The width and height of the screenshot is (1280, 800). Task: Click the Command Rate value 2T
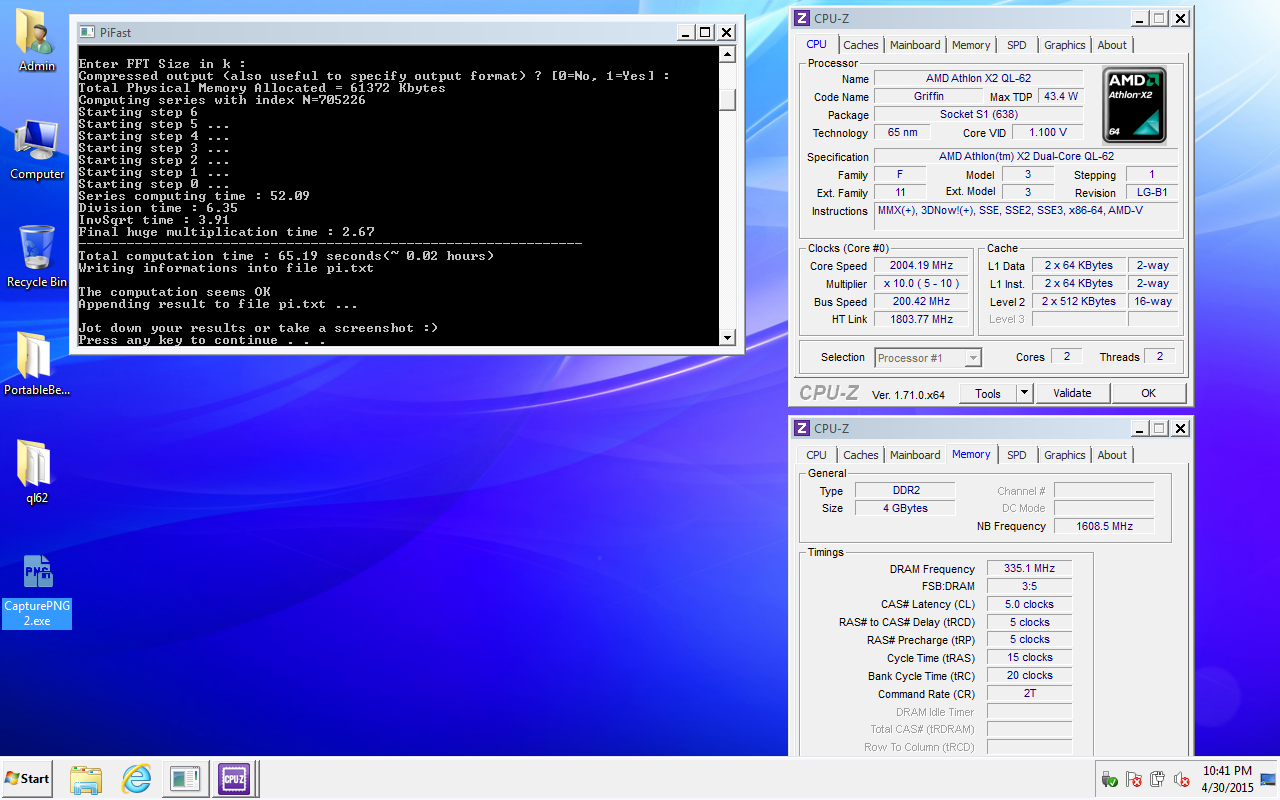(1029, 694)
